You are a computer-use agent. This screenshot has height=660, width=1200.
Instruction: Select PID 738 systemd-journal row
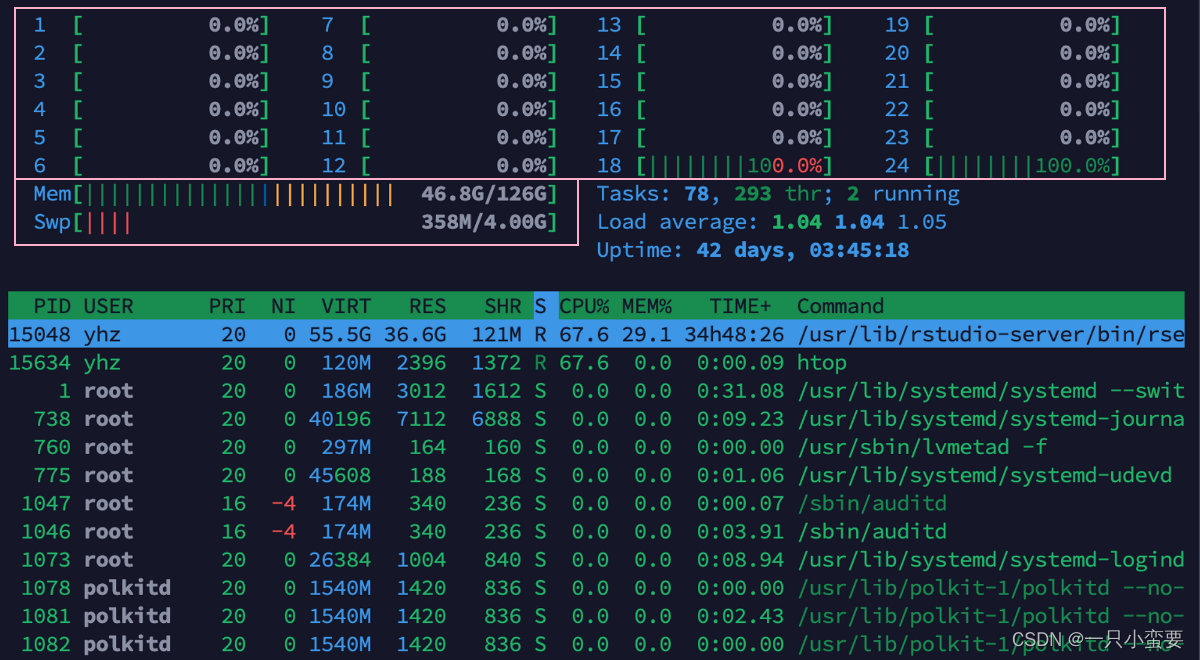coord(596,418)
